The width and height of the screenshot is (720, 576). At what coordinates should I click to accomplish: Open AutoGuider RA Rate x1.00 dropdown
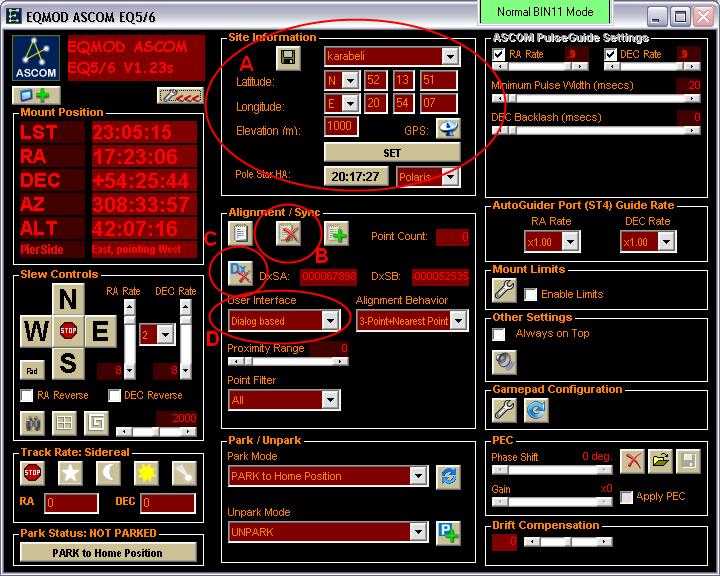[570, 242]
